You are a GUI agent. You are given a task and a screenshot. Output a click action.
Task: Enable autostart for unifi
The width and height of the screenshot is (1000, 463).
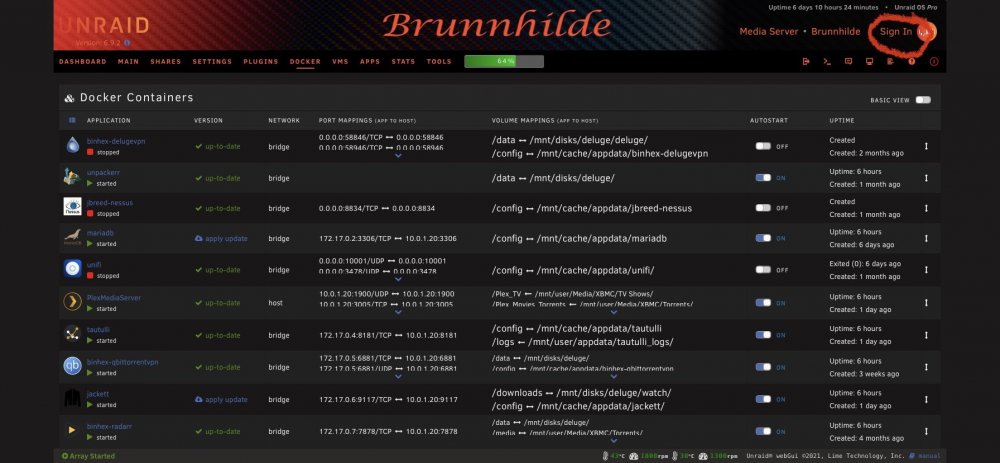pos(763,270)
